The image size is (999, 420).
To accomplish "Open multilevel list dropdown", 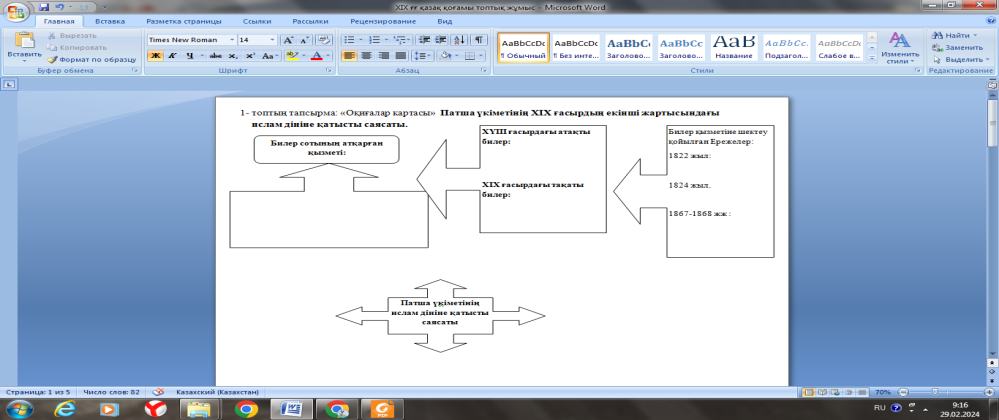I will (x=409, y=40).
